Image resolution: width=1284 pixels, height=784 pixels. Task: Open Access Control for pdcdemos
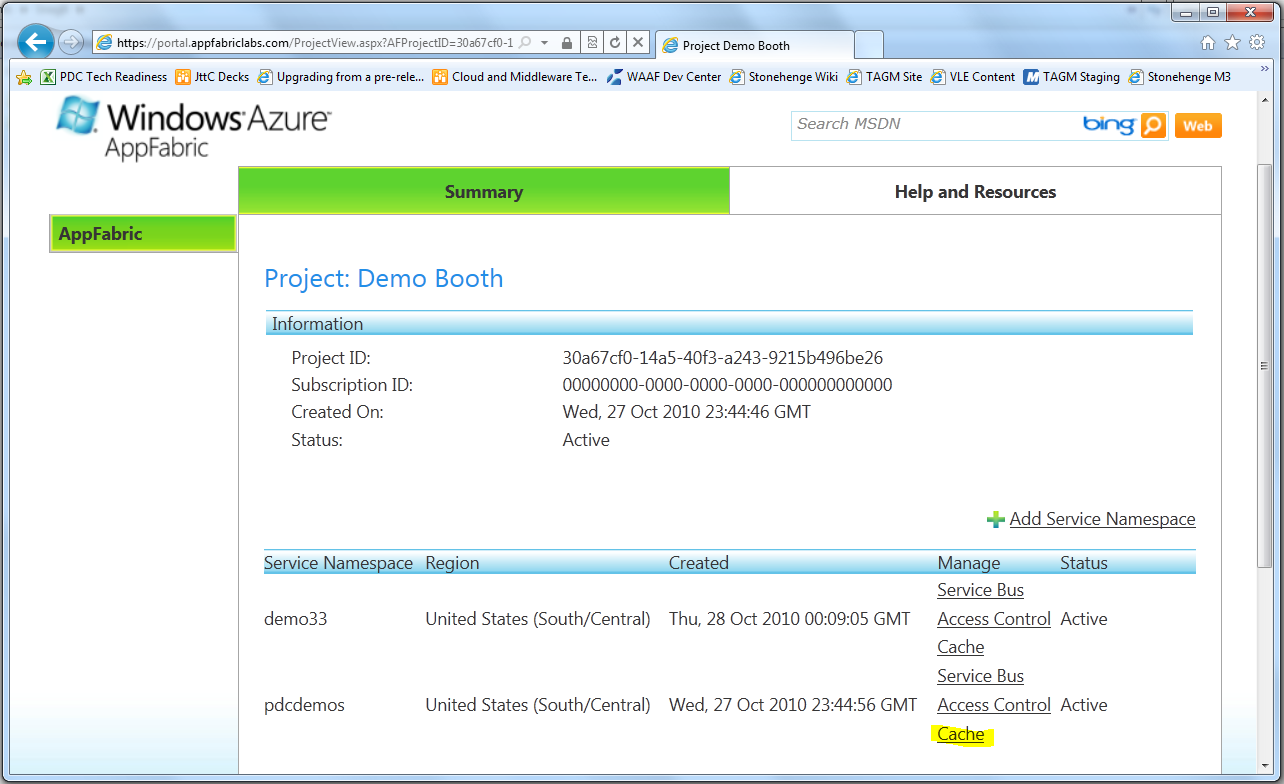click(994, 705)
